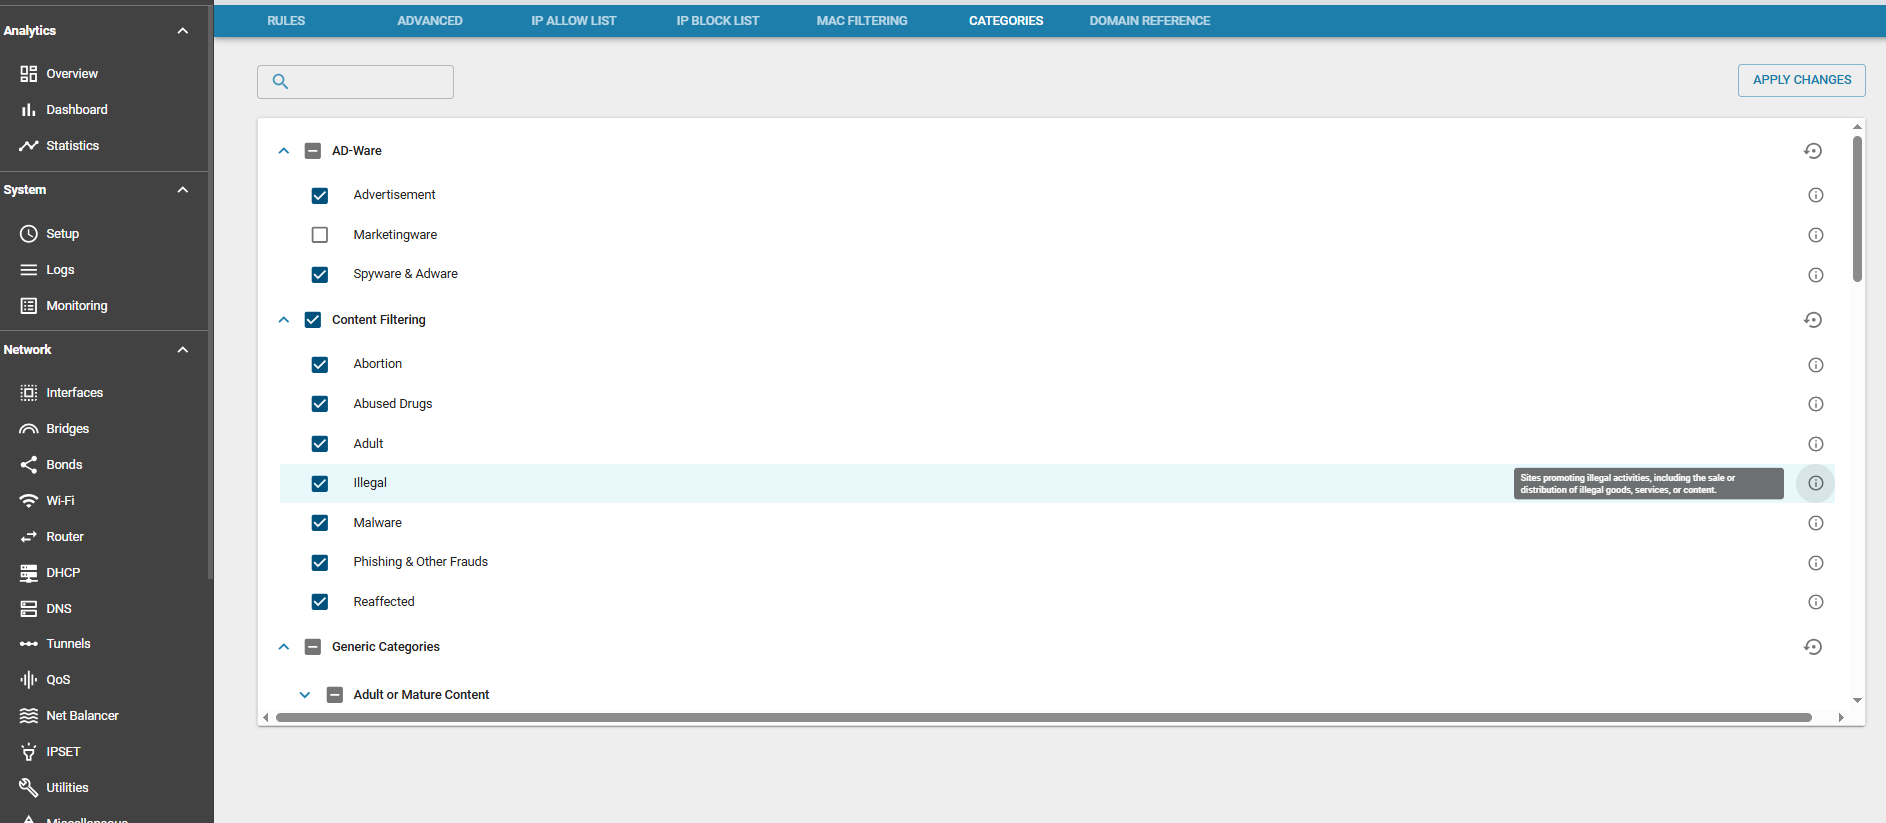
Task: Open Wi-Fi settings in sidebar
Action: (x=60, y=501)
